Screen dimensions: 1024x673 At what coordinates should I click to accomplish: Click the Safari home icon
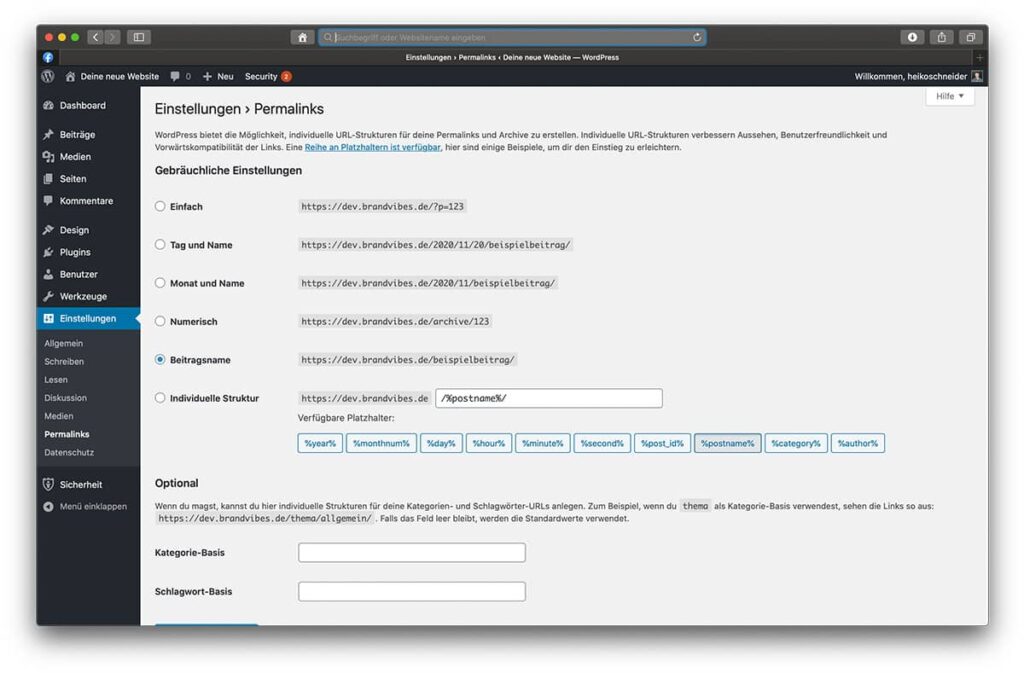pos(302,37)
